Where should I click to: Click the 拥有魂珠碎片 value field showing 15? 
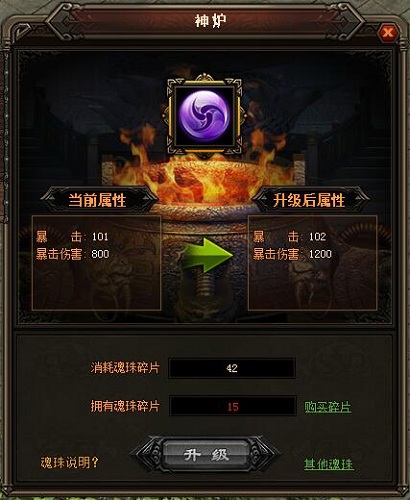tap(232, 406)
